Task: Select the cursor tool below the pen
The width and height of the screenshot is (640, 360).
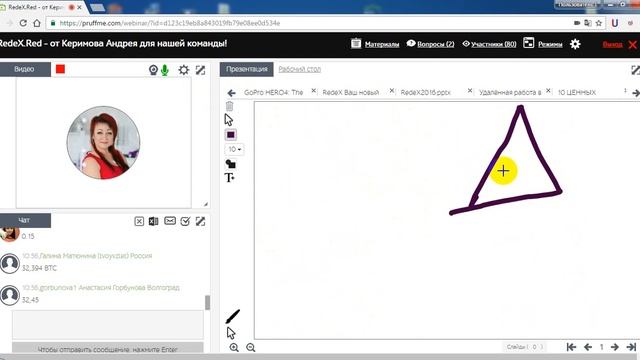Action: (x=231, y=333)
